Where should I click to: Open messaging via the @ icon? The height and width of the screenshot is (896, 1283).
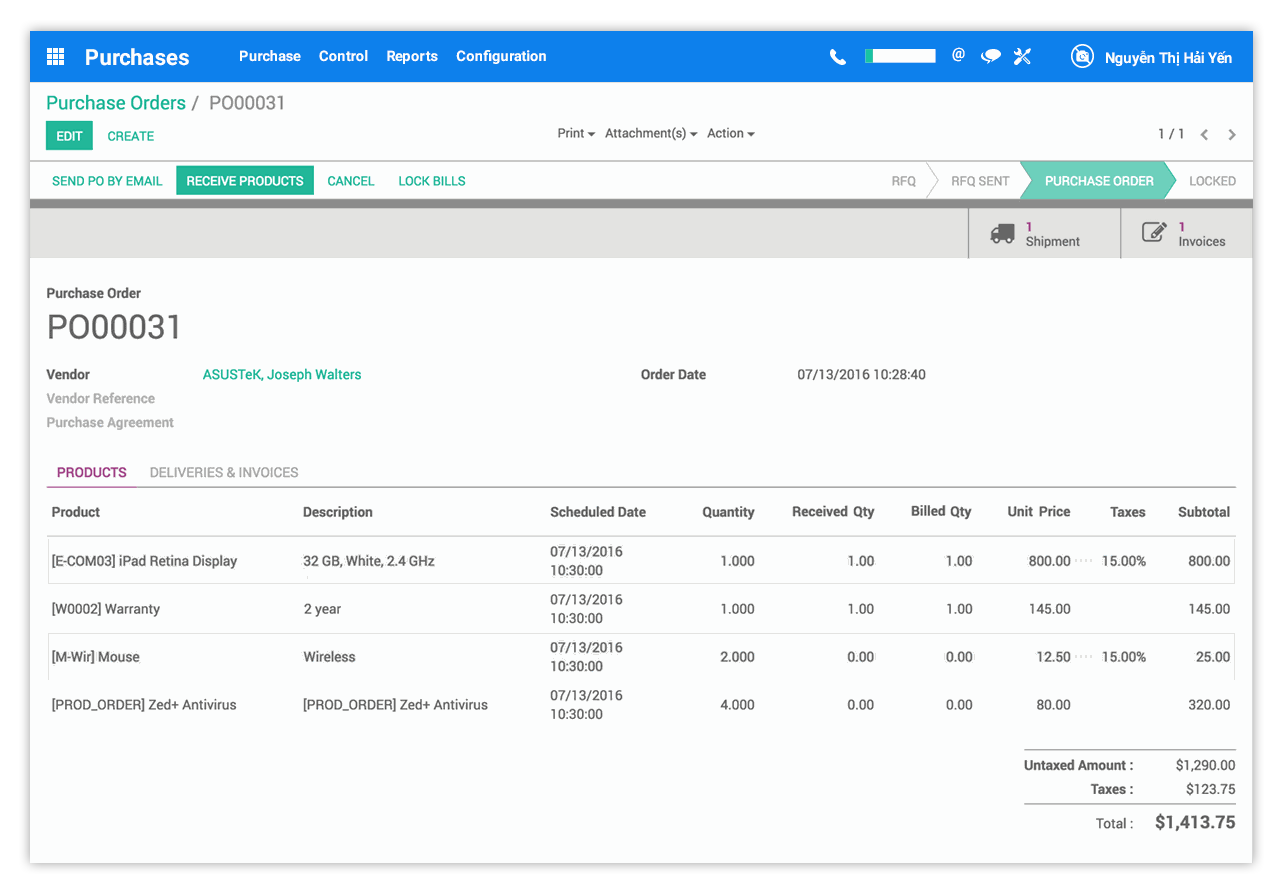958,57
